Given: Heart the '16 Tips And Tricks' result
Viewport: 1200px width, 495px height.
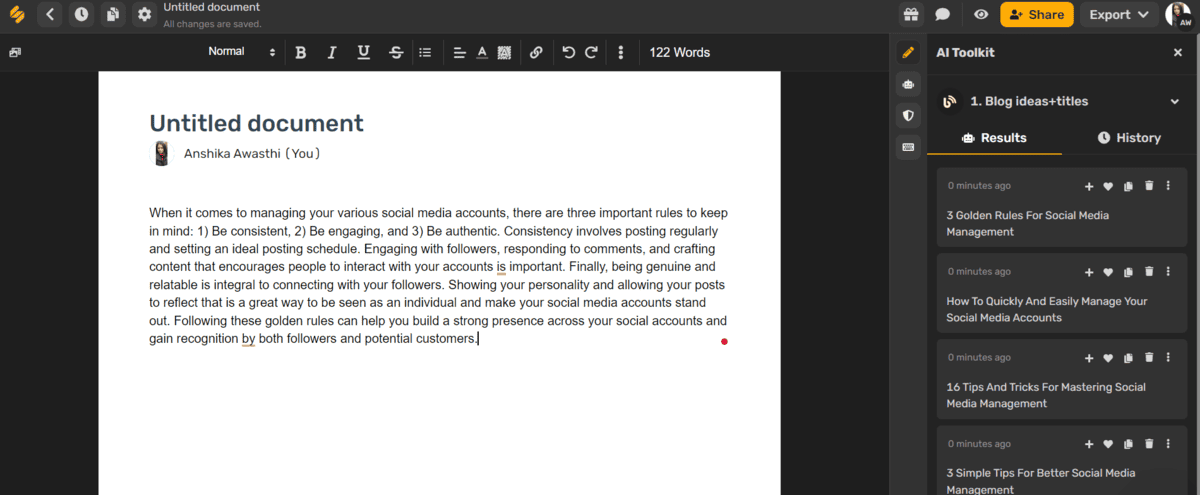Looking at the screenshot, I should tap(1108, 358).
